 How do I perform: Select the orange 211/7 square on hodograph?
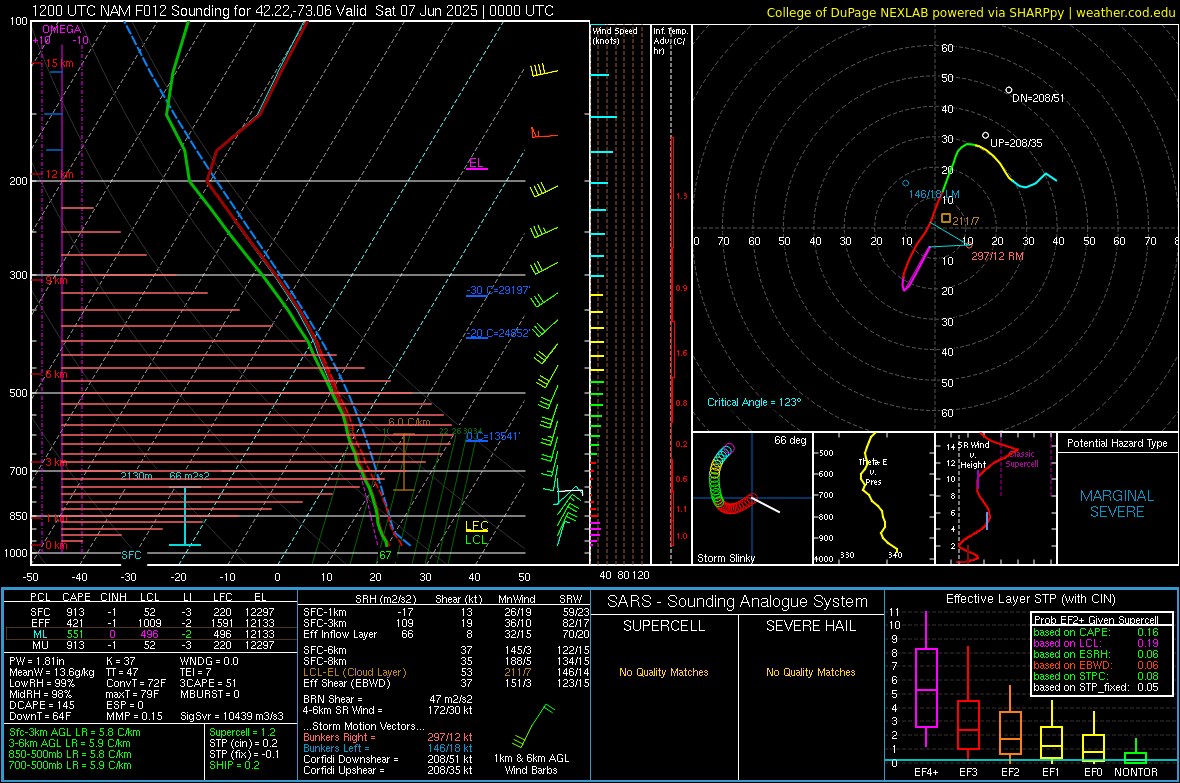point(946,218)
